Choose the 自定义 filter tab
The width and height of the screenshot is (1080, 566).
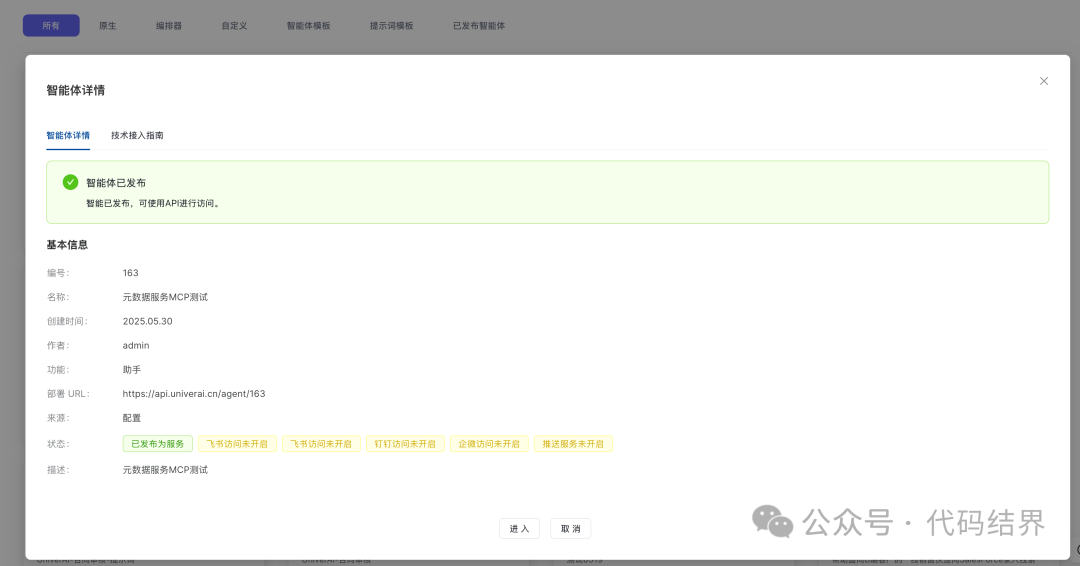[x=235, y=26]
